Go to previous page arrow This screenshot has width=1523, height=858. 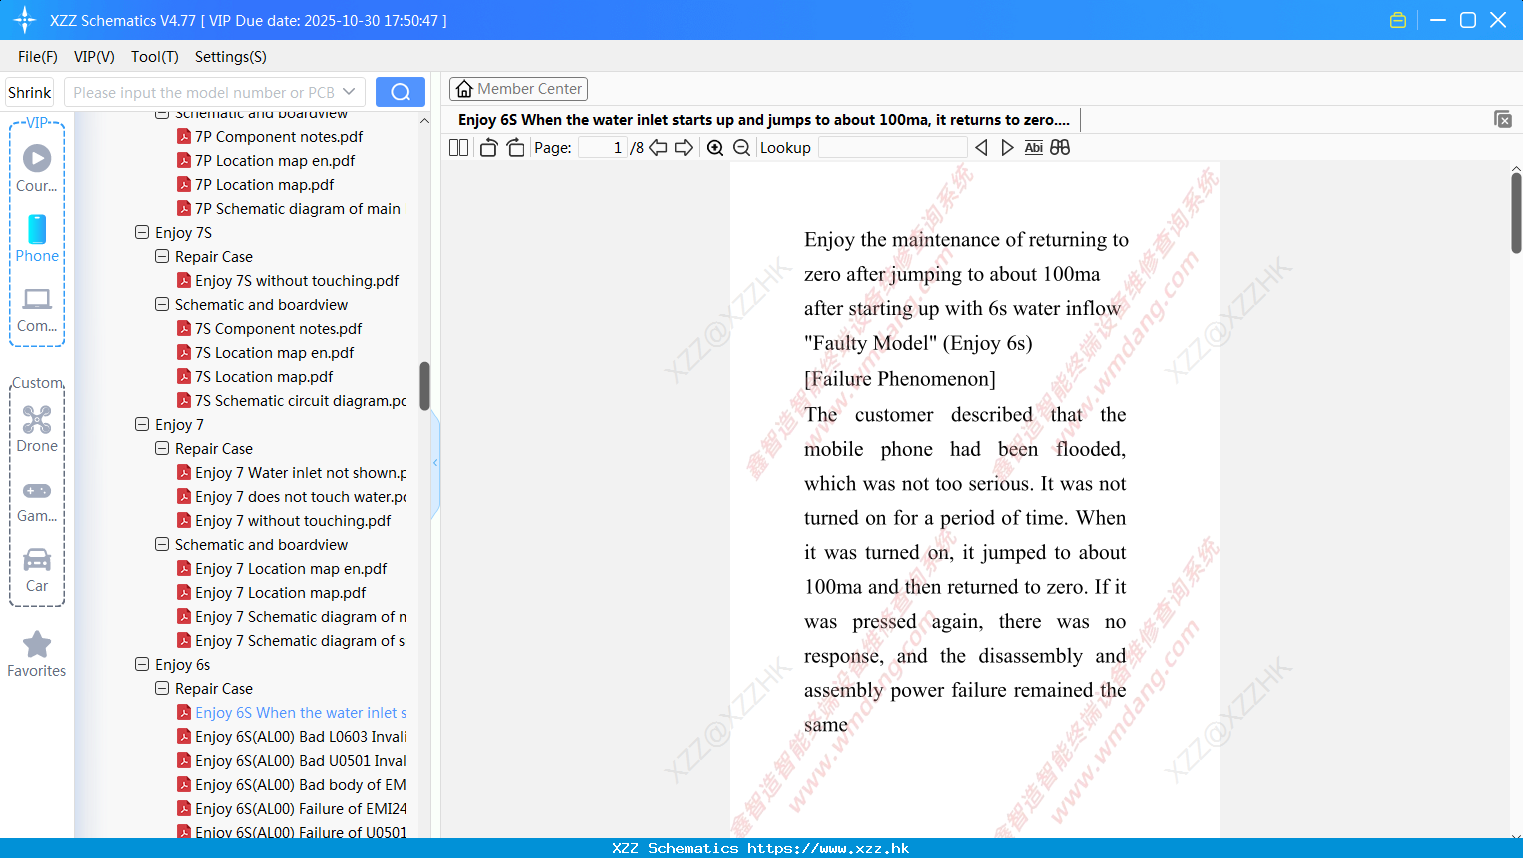coord(658,147)
